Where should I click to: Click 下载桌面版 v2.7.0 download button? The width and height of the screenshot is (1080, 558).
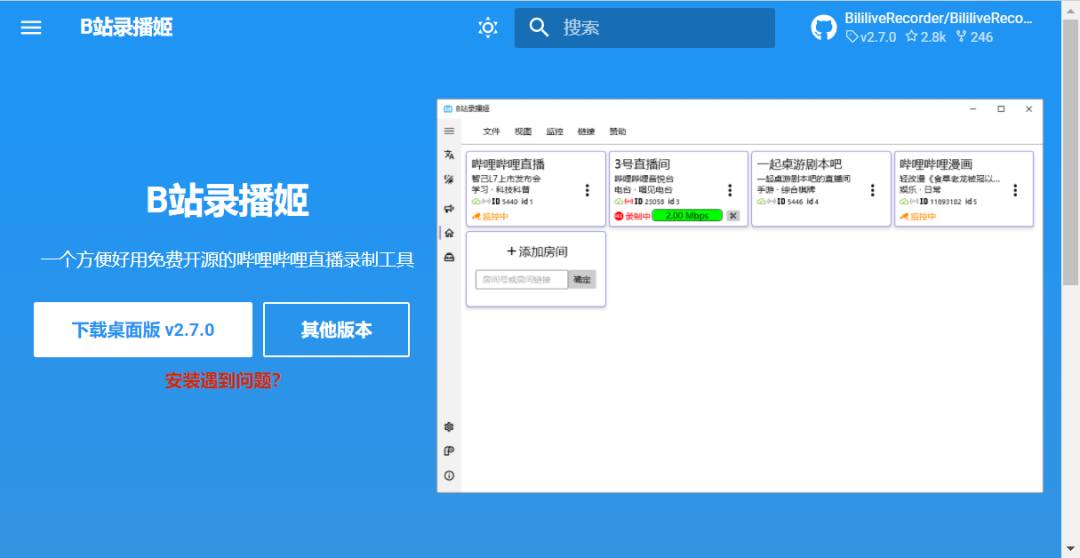point(143,329)
